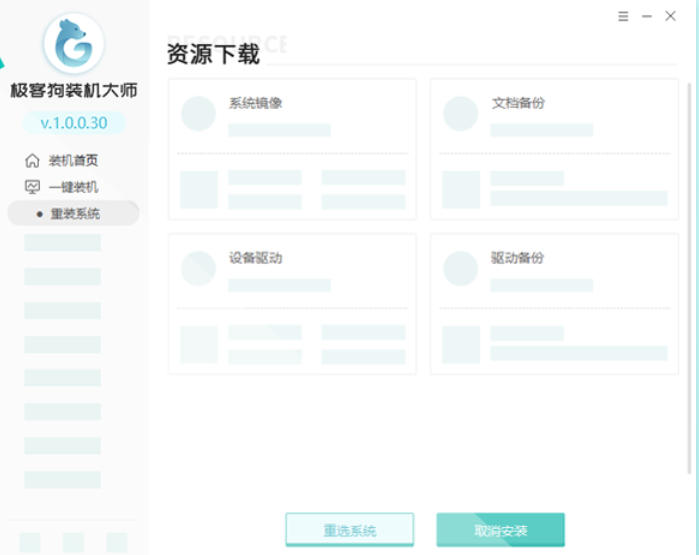Click the version label v.1.0.0.30
The width and height of the screenshot is (699, 555).
click(74, 123)
